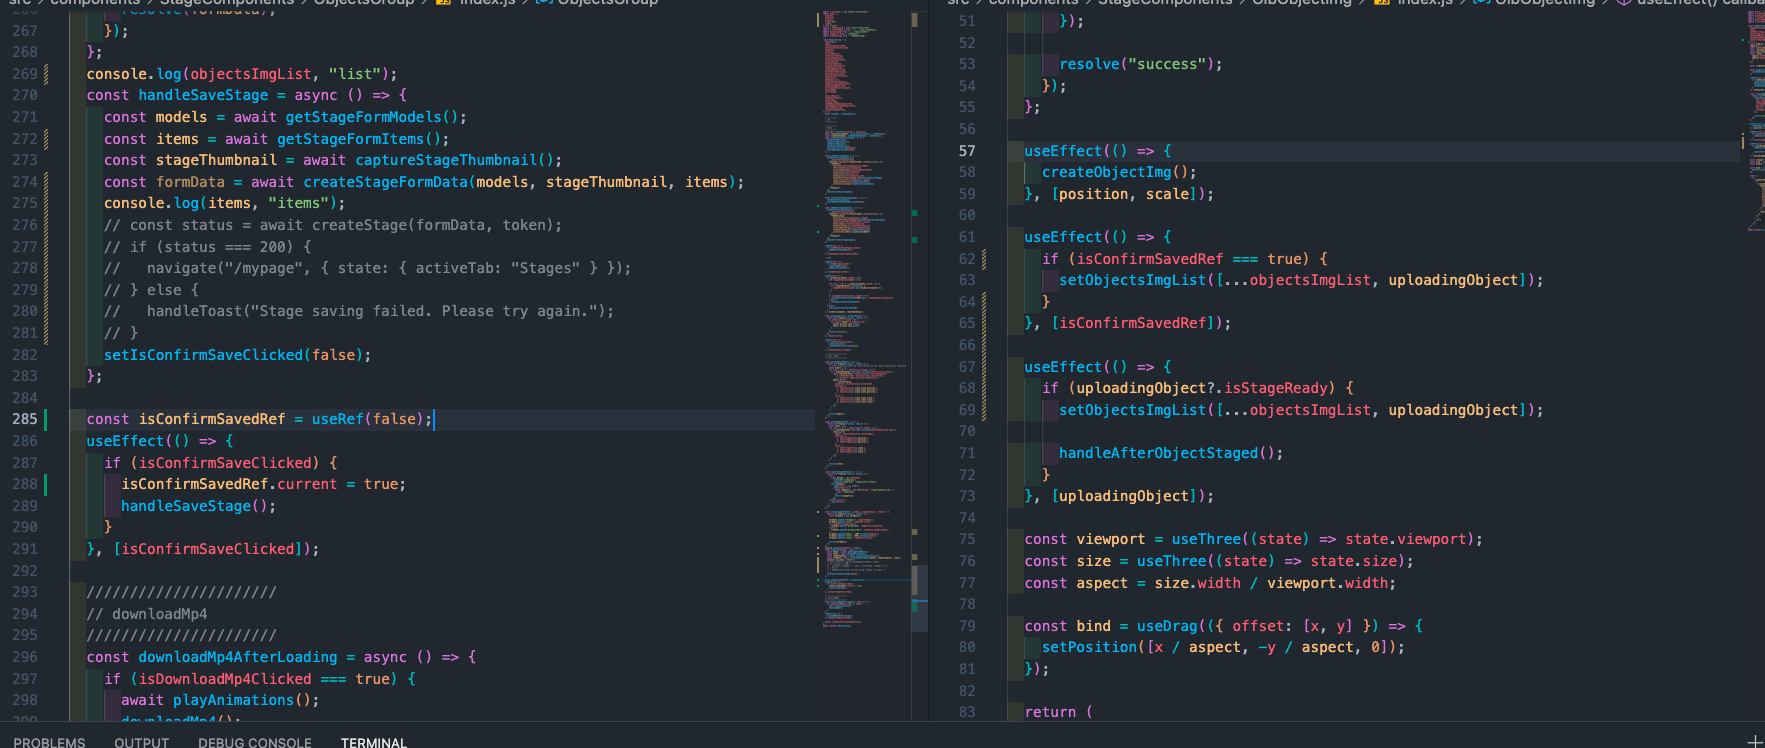This screenshot has height=748, width=1765.
Task: Open the PROBLEMS panel tab
Action: (x=49, y=743)
